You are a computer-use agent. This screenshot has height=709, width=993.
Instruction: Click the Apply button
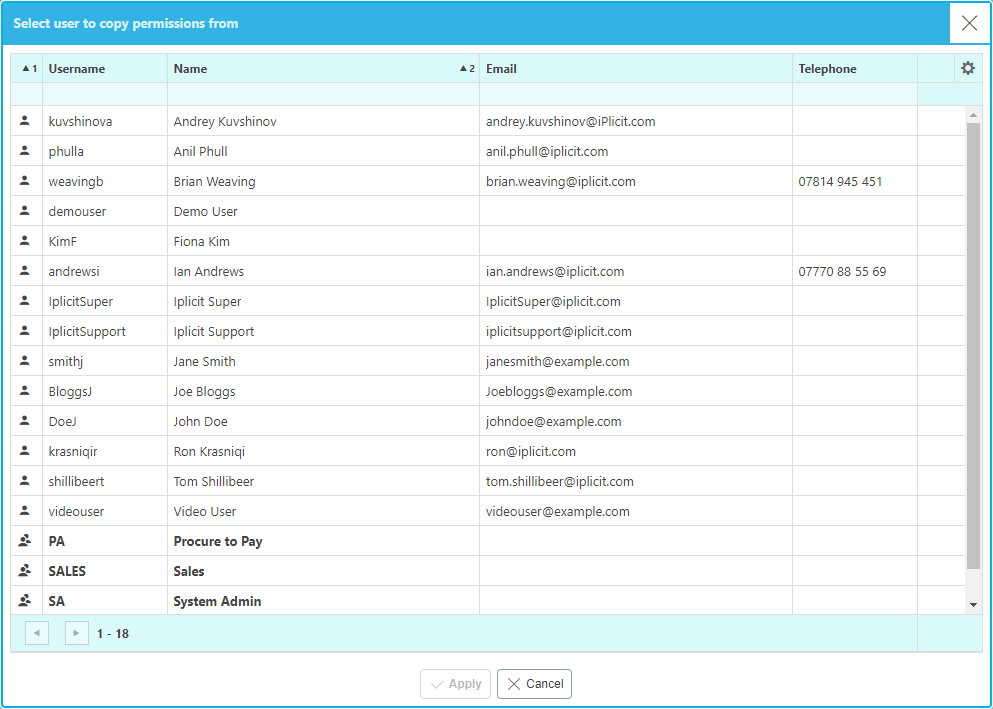click(x=455, y=684)
